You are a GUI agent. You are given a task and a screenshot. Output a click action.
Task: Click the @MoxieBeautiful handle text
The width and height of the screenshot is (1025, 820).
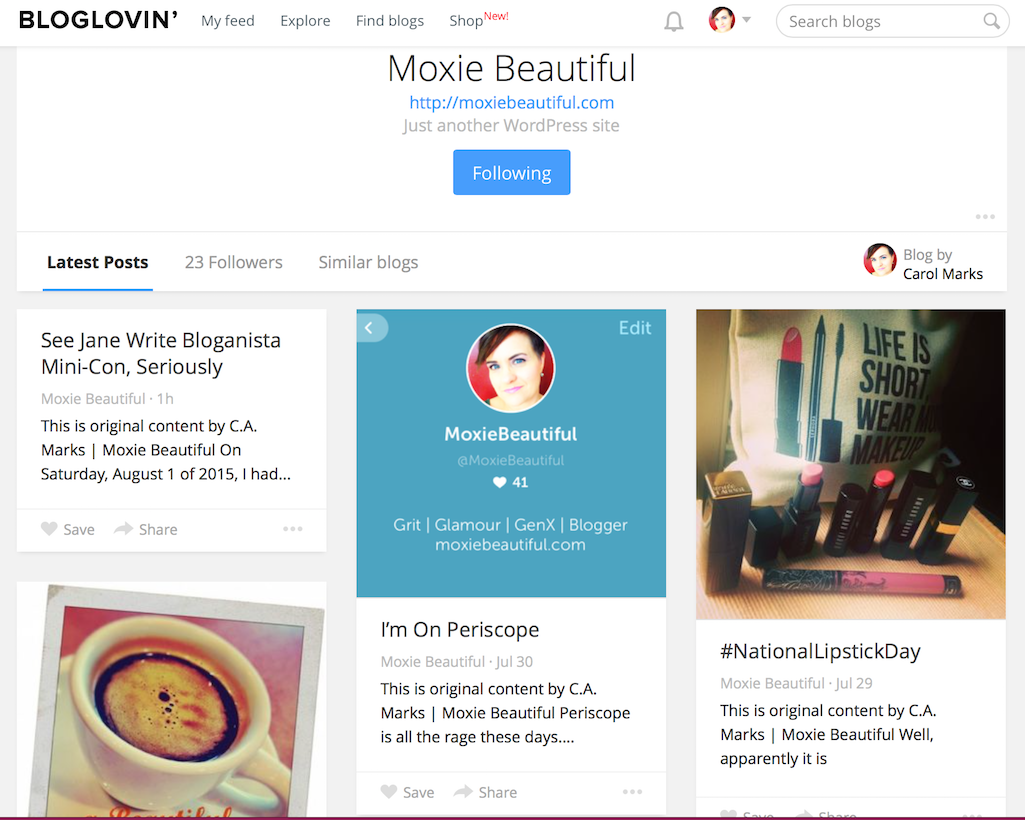(x=511, y=460)
